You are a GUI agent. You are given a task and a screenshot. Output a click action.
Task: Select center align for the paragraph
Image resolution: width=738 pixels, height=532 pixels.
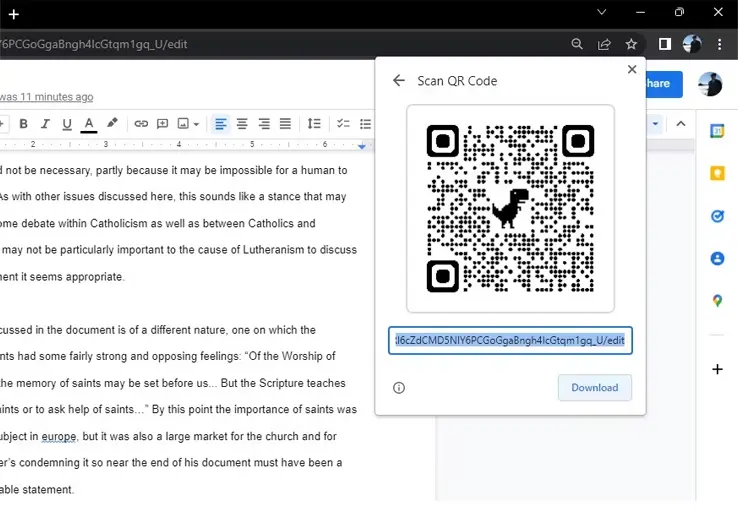(242, 124)
